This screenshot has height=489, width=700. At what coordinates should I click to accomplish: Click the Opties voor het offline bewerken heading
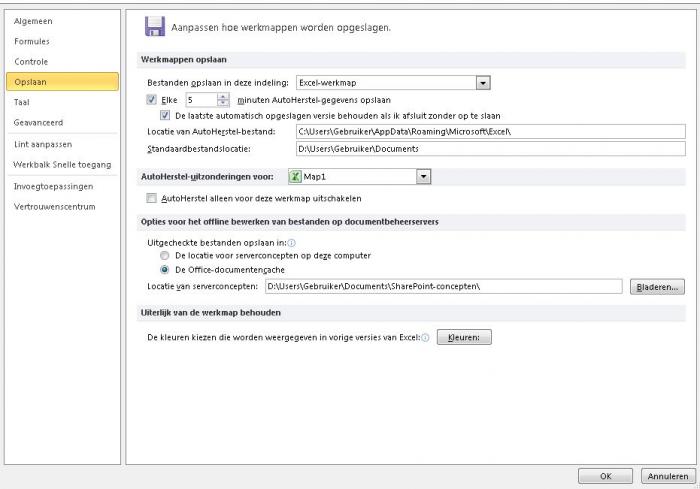[x=290, y=222]
